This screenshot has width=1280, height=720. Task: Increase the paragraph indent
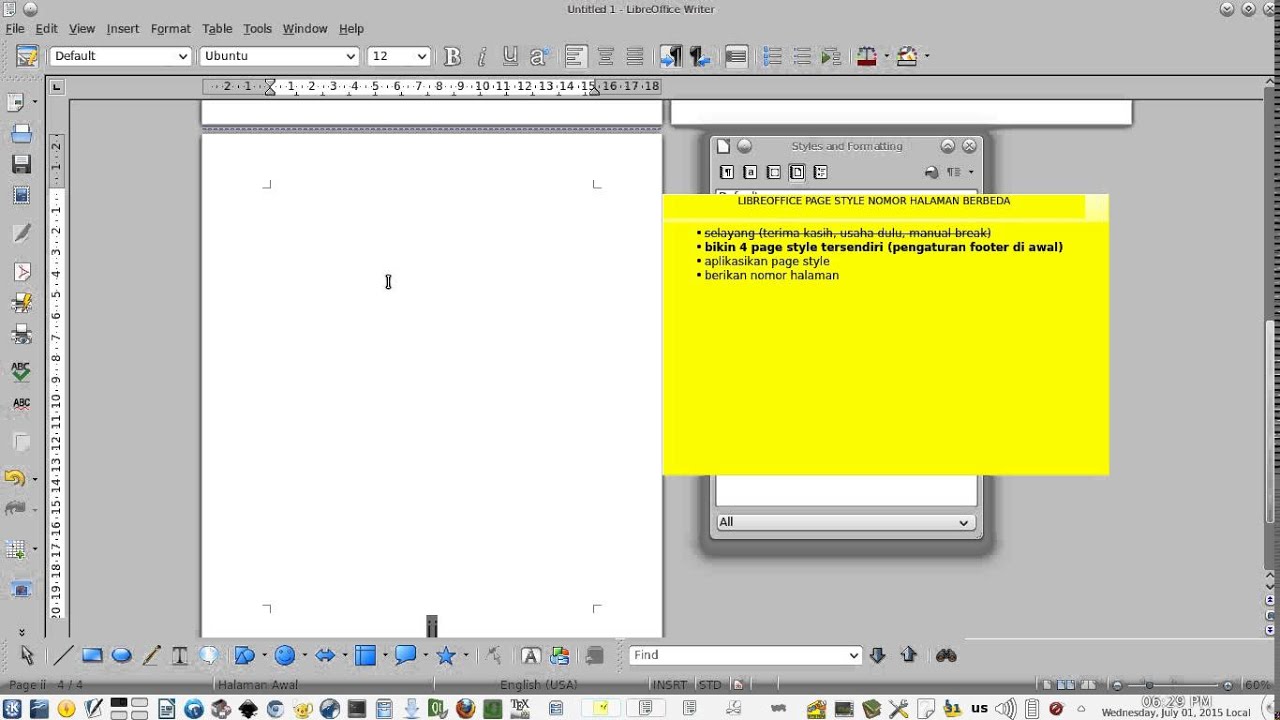coord(830,56)
